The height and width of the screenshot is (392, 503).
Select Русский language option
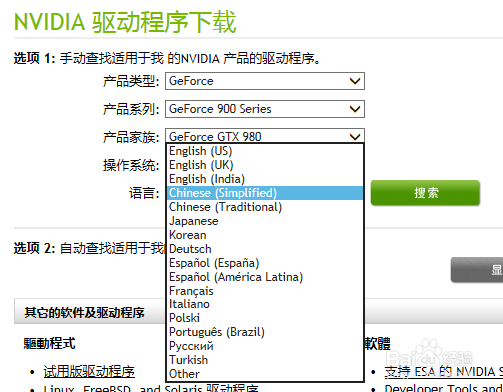tap(265, 346)
